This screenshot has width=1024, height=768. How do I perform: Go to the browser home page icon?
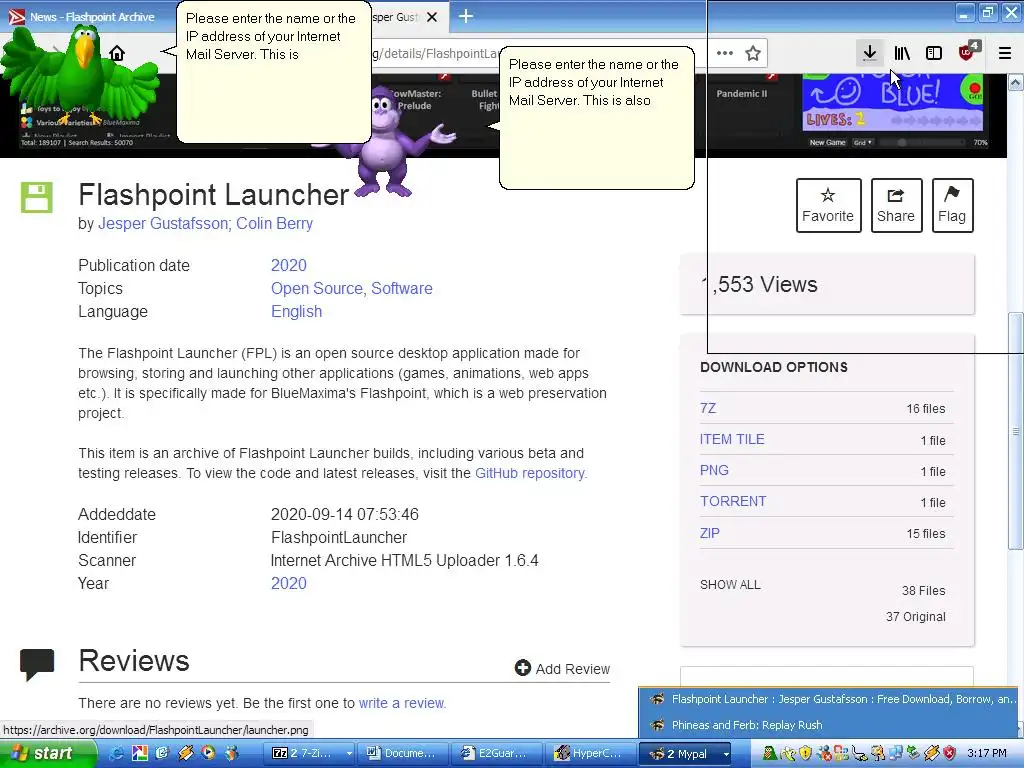(x=117, y=53)
